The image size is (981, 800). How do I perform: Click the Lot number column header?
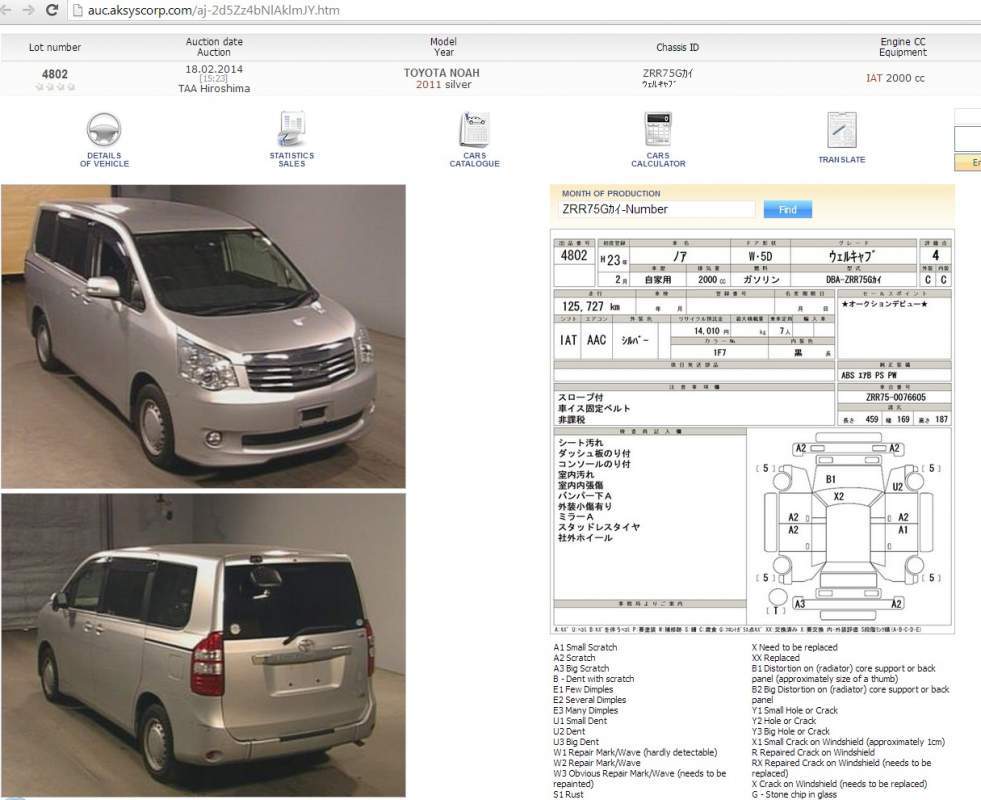[54, 47]
